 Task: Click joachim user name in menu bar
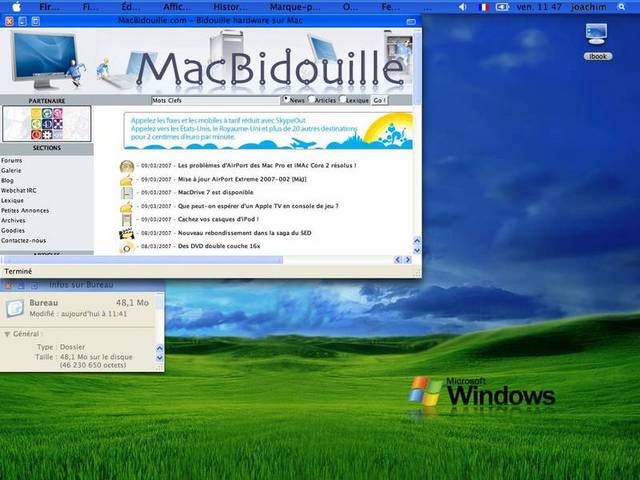(x=589, y=7)
